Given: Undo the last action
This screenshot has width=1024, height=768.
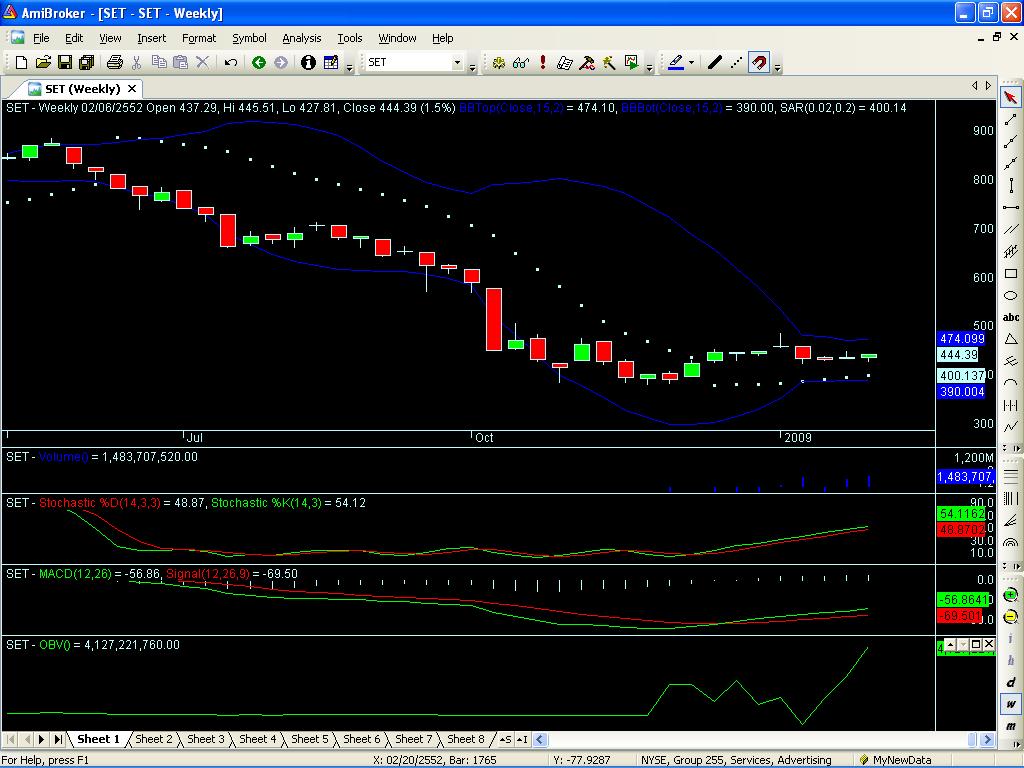Looking at the screenshot, I should (231, 63).
